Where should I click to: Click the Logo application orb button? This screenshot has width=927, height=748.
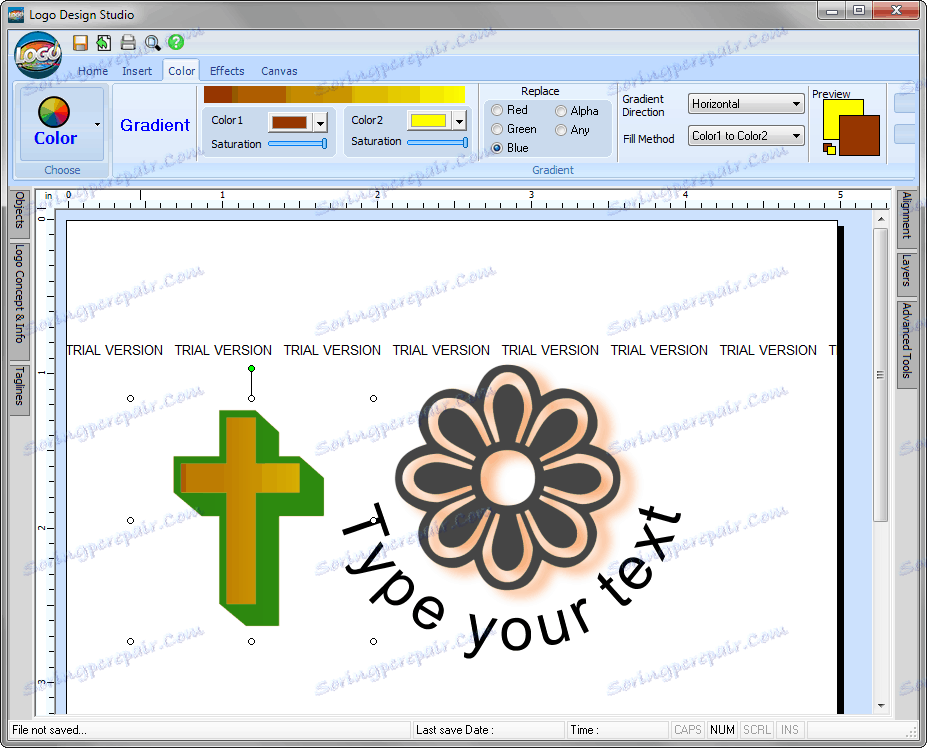(x=38, y=54)
